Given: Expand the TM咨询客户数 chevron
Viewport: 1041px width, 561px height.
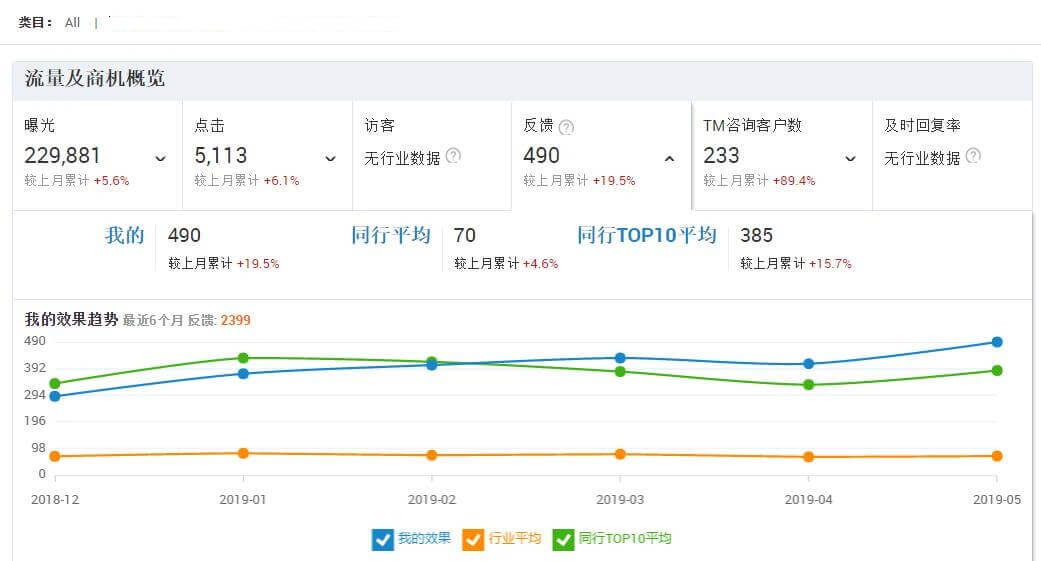Looking at the screenshot, I should click(x=850, y=158).
